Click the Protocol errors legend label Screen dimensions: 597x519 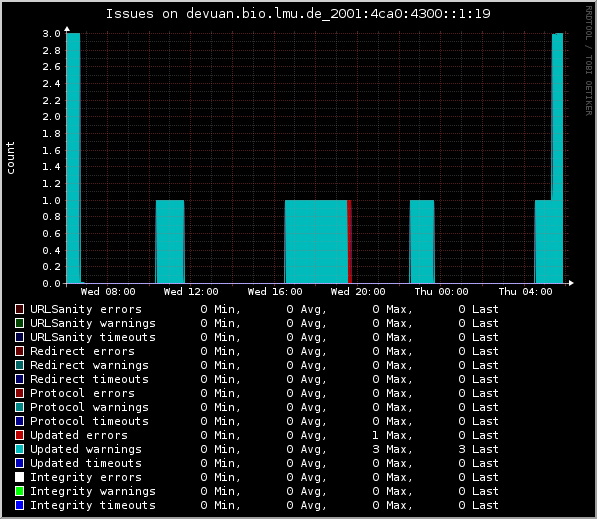point(82,393)
